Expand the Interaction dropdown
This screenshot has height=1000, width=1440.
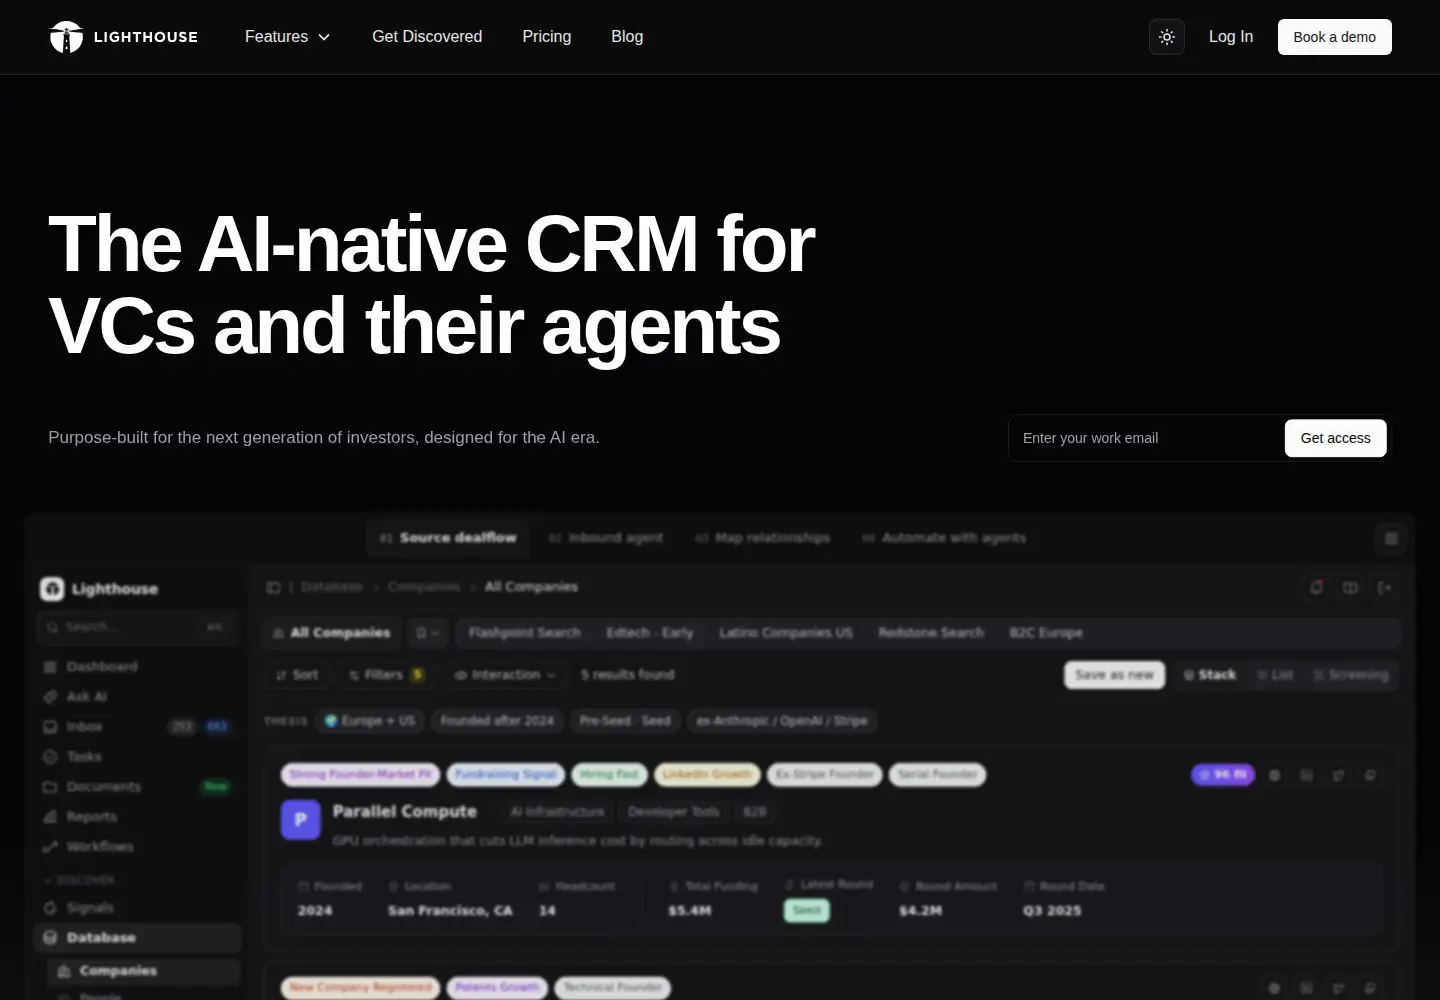click(505, 675)
